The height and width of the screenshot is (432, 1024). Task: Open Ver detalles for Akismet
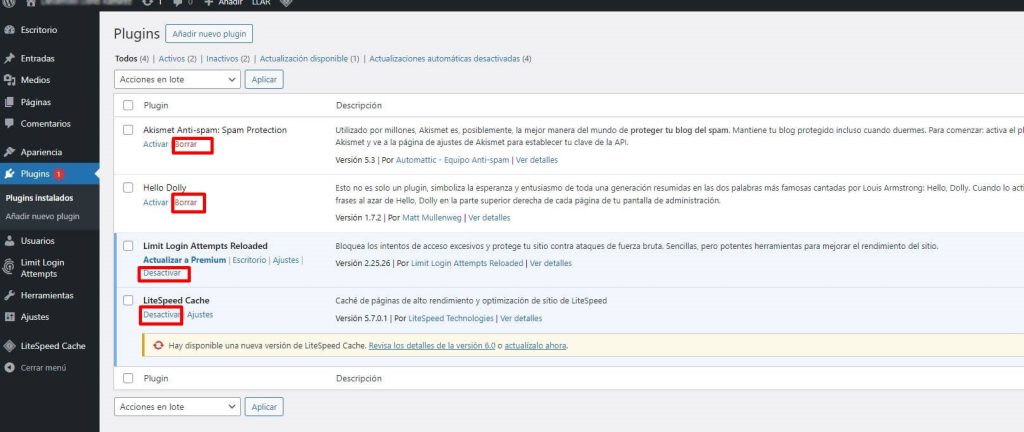(537, 160)
